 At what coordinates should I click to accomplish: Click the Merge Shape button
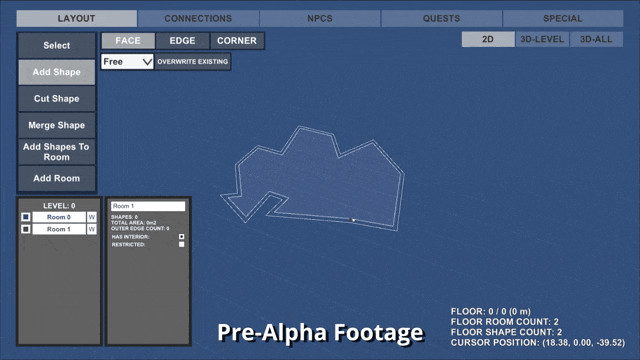(x=57, y=125)
